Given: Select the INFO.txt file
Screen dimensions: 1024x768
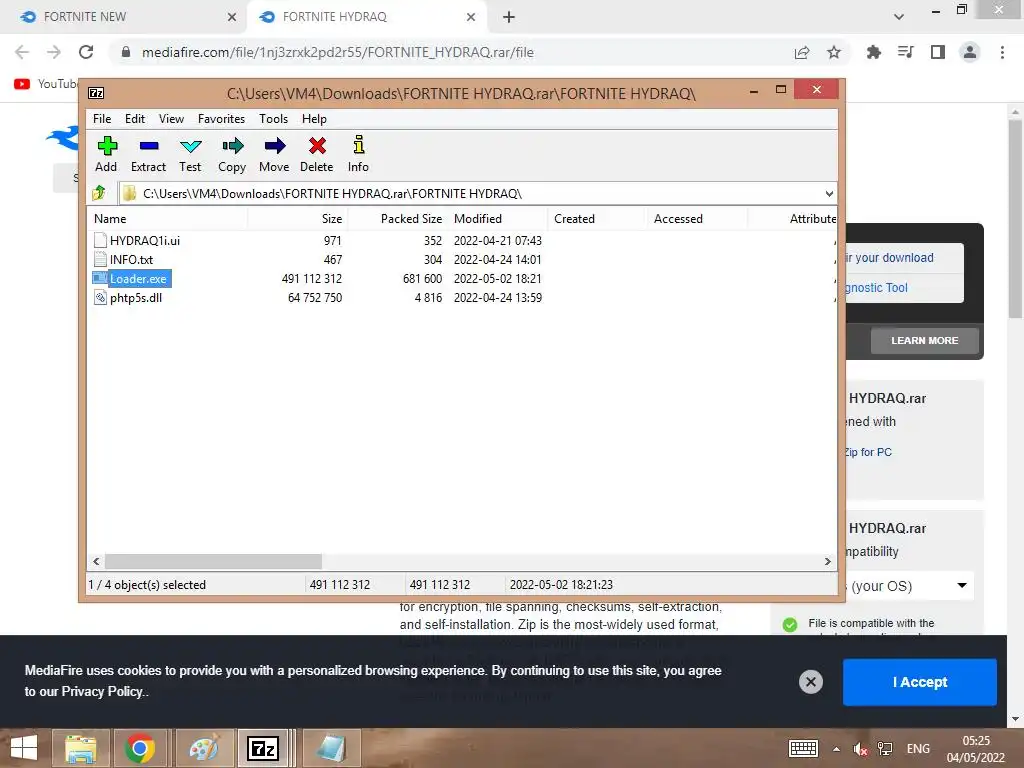Looking at the screenshot, I should pos(131,259).
